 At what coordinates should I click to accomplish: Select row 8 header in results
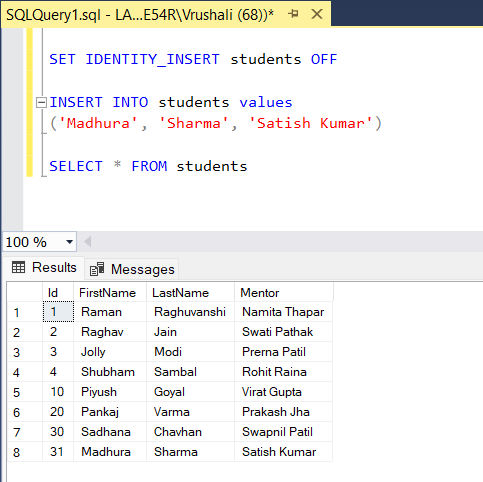(x=25, y=452)
